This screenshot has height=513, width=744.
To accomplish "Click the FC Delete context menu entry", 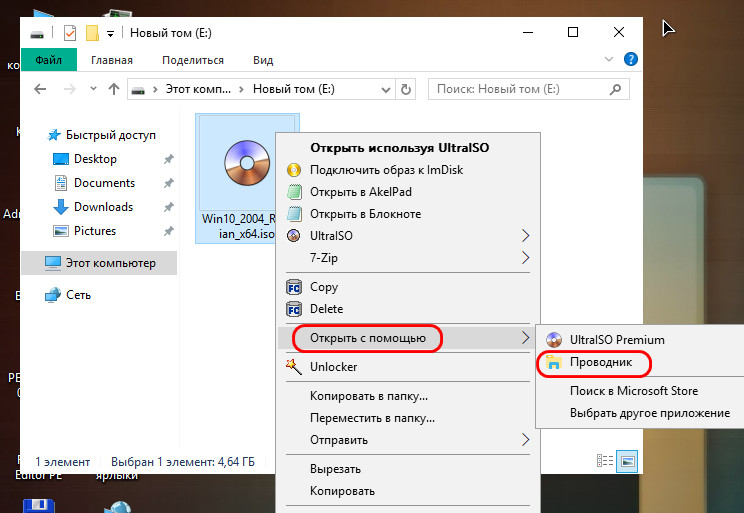I will click(x=408, y=309).
